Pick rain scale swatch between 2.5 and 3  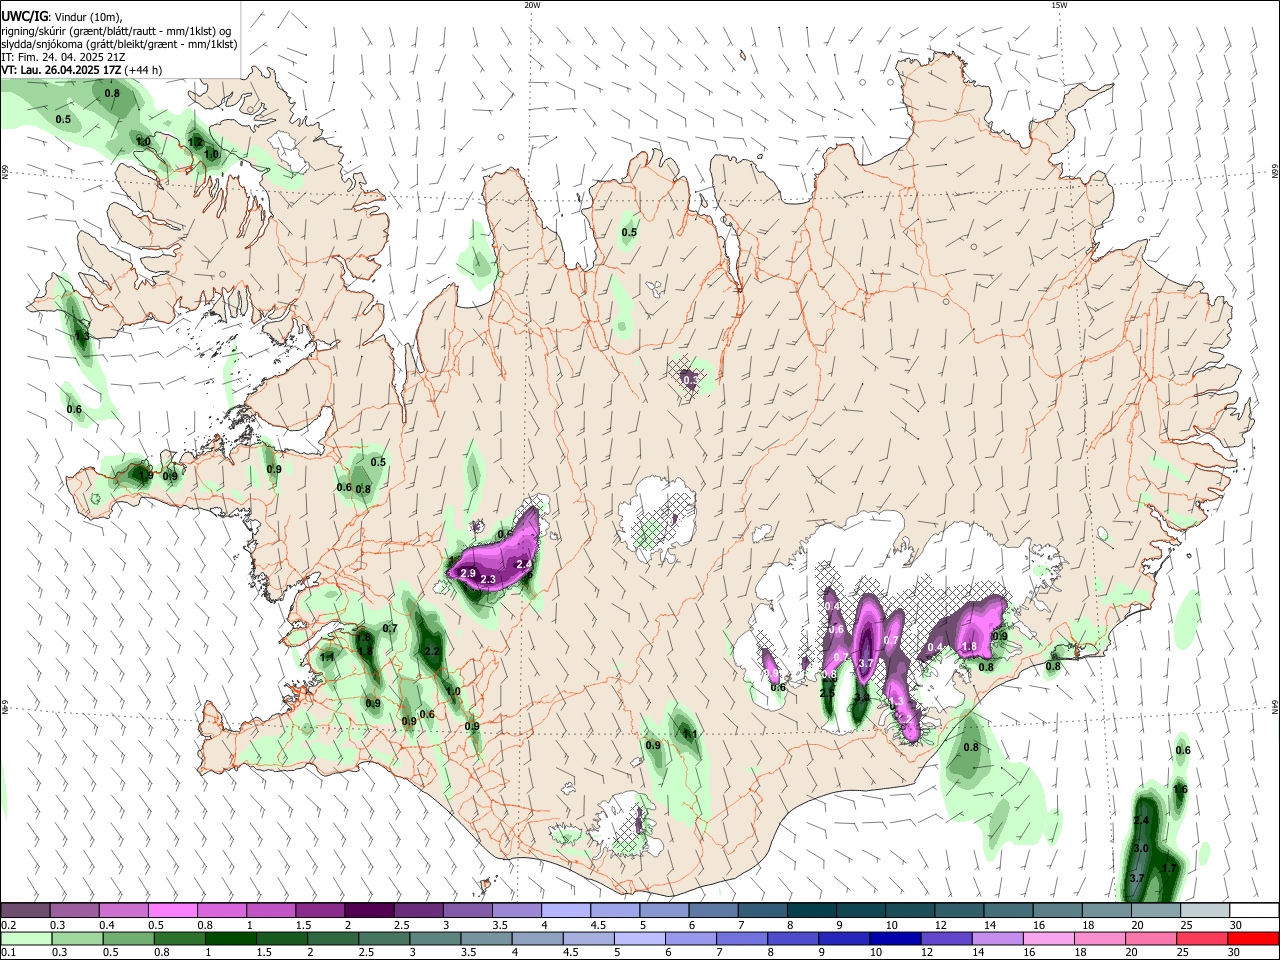coord(384,938)
